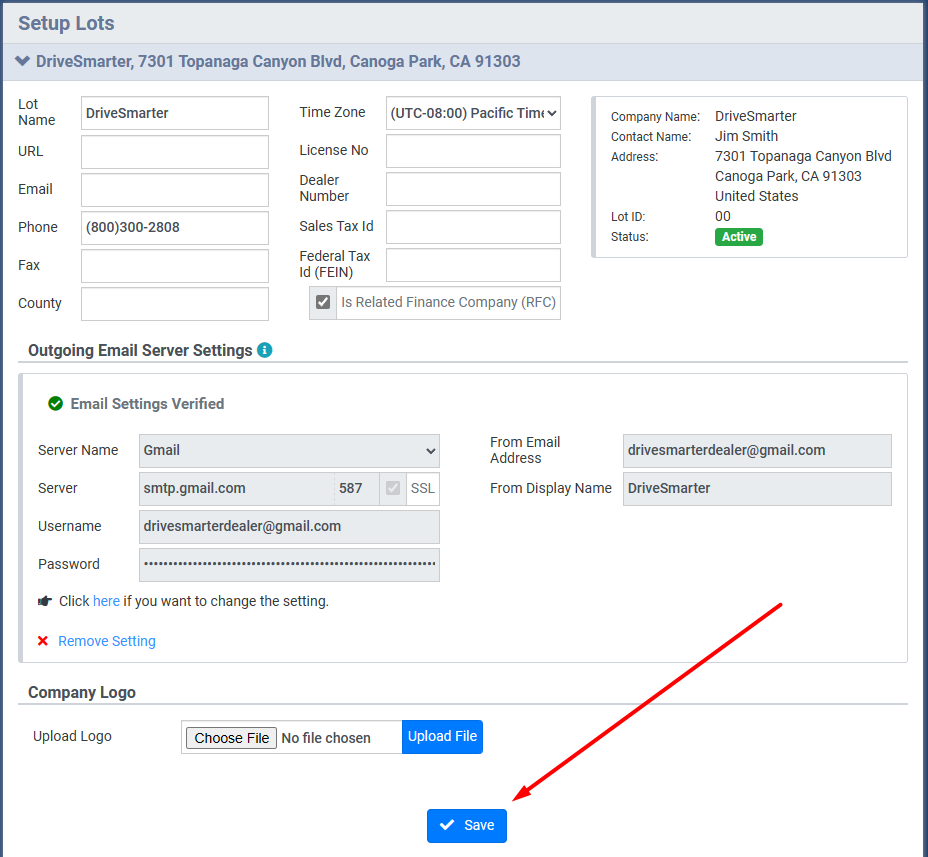This screenshot has width=928, height=857.
Task: Toggle Is Related Finance Company checkbox
Action: point(323,302)
